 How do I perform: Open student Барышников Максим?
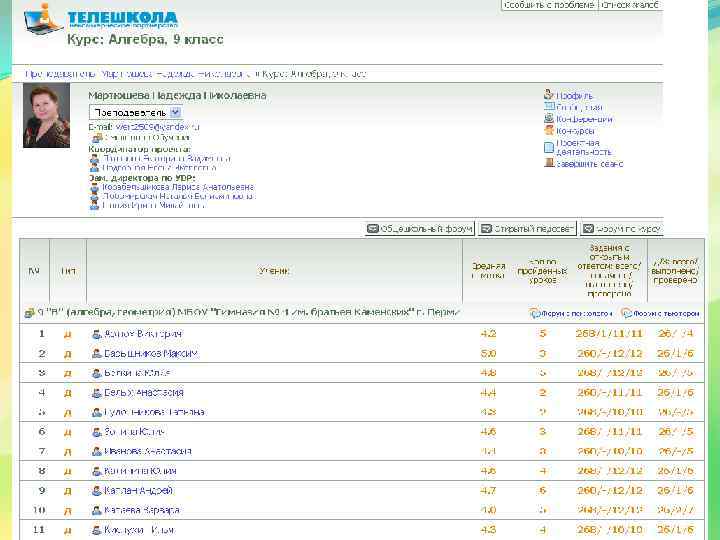coord(151,354)
